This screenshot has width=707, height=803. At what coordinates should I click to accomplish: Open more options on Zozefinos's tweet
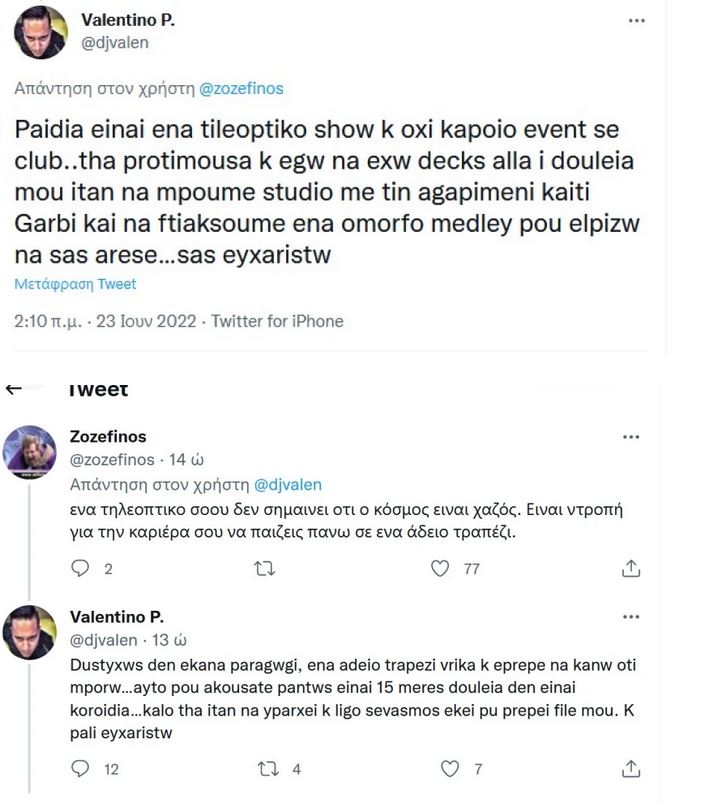[630, 436]
